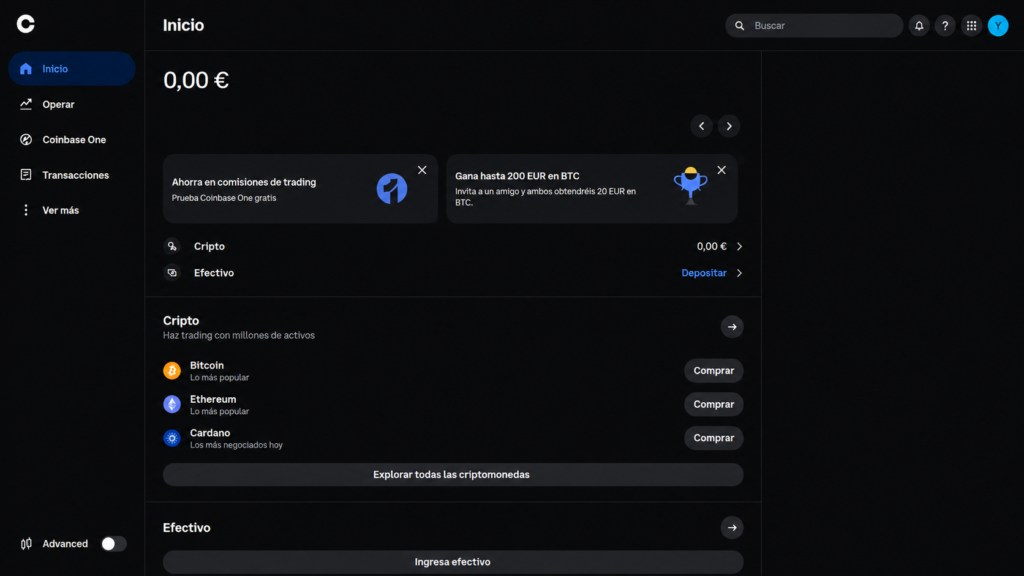Screen dimensions: 1024x576
Task: Click the 0,00 € total balance
Action: pos(196,80)
